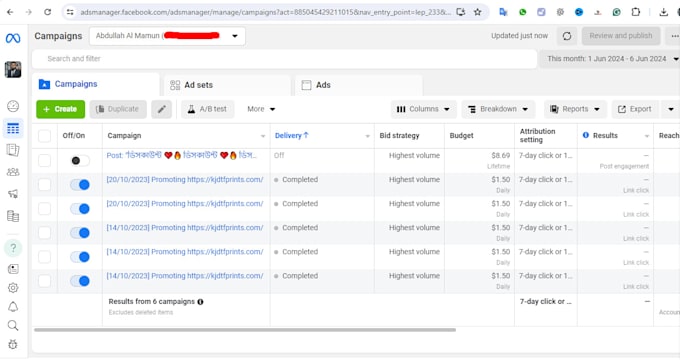Click Review and publish
Image resolution: width=680 pixels, height=360 pixels.
tap(621, 36)
